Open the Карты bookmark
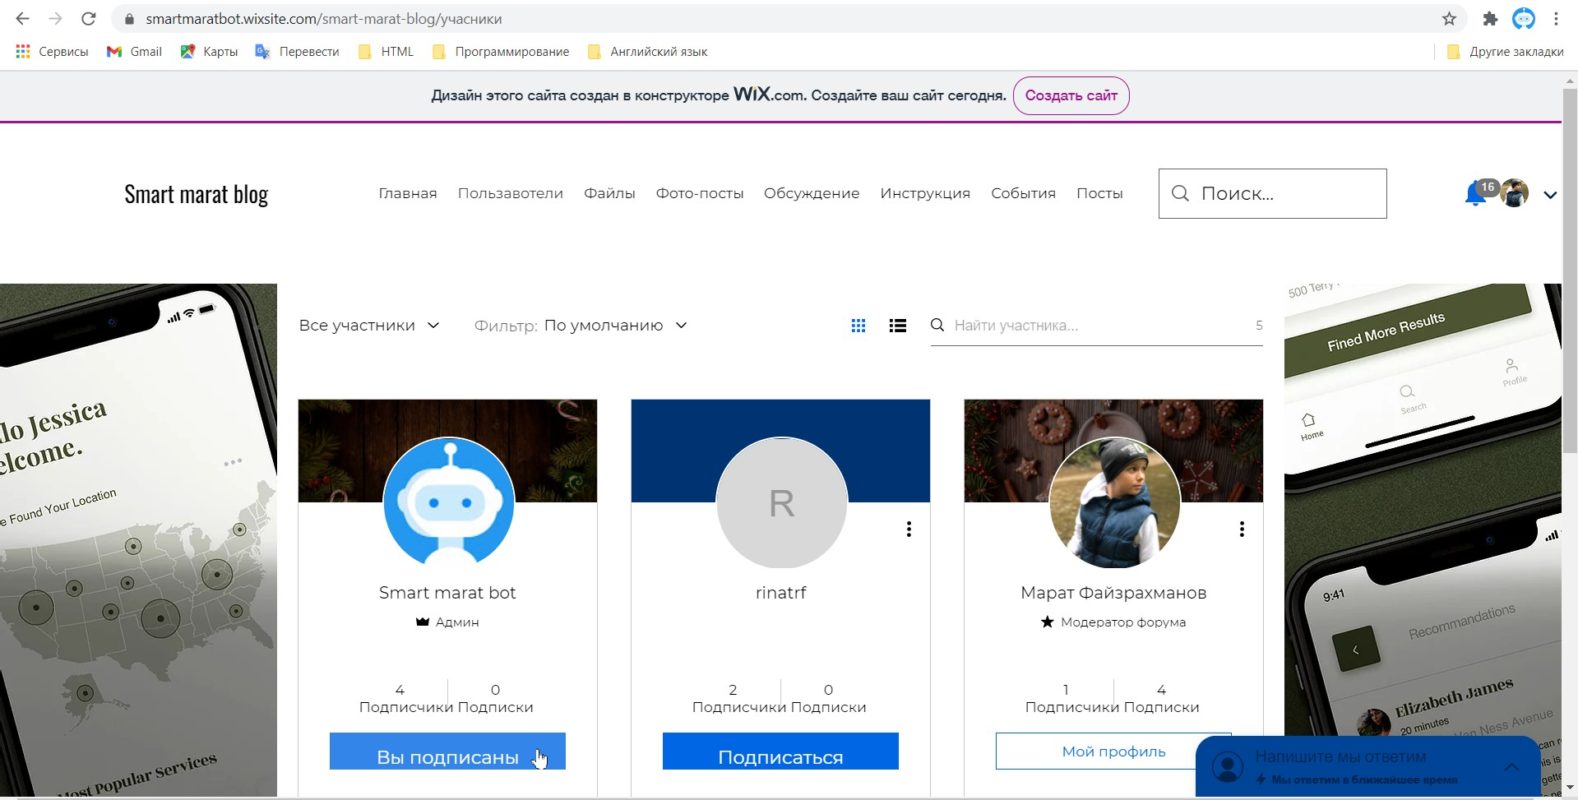 [209, 51]
